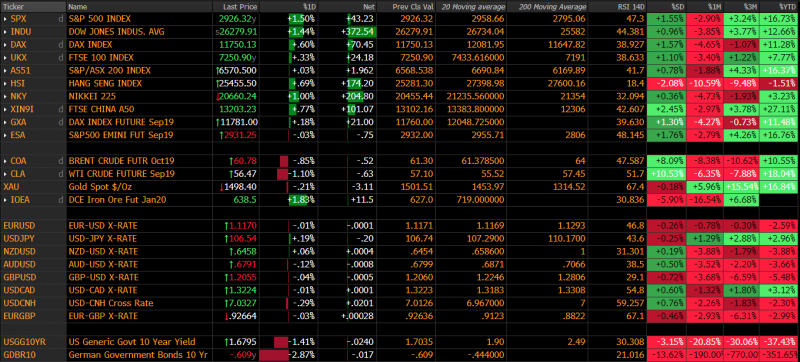
Task: Expand the HSI ticker row triangle
Action: 6,84
